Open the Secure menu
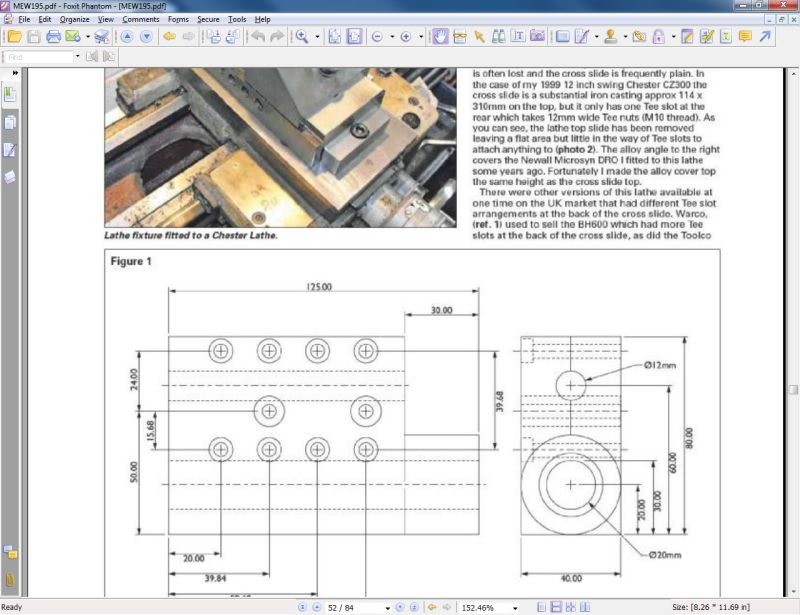This screenshot has height=615, width=800. 208,19
